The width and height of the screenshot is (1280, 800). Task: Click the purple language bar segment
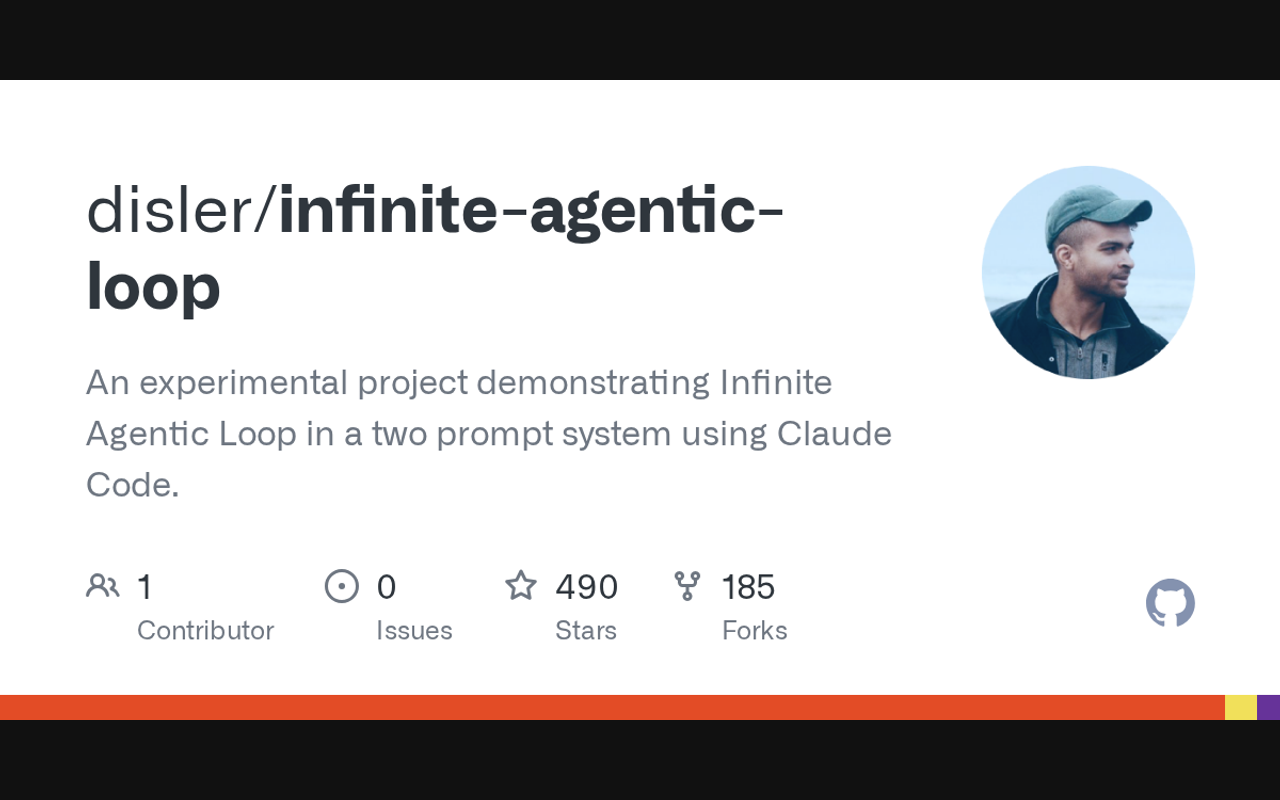coord(1269,707)
